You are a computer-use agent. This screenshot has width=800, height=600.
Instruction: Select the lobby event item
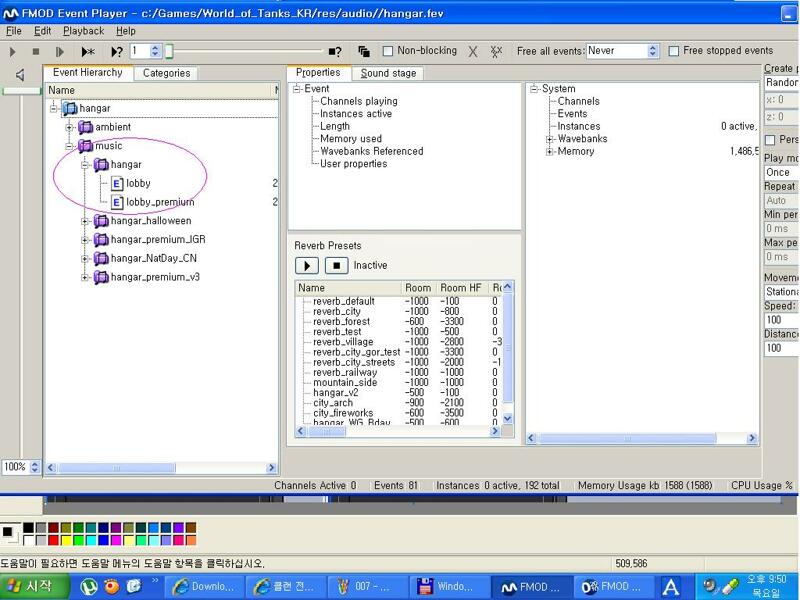point(131,183)
